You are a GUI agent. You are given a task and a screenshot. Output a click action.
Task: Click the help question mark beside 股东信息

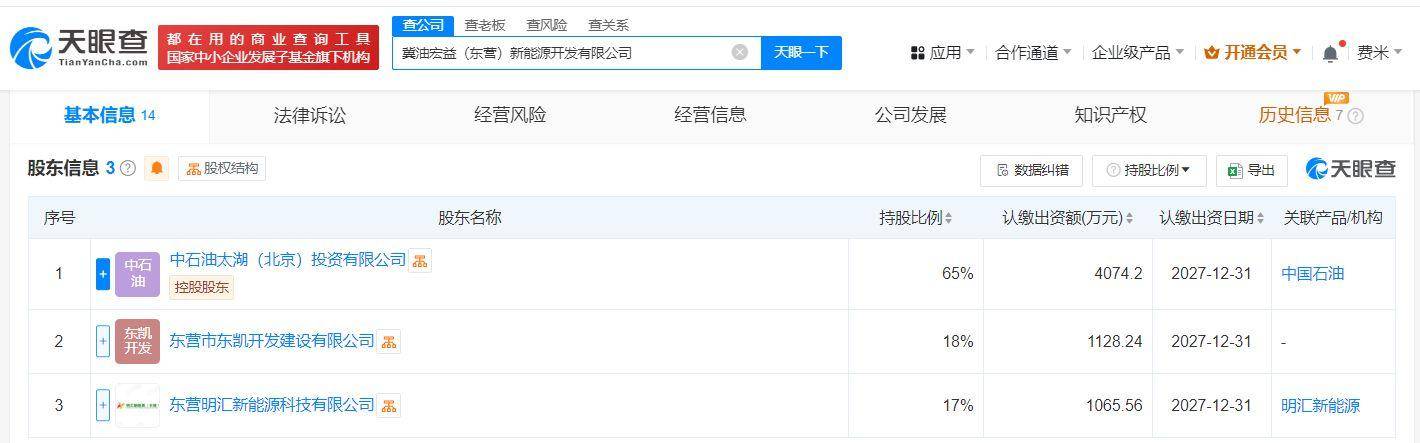coord(128,169)
